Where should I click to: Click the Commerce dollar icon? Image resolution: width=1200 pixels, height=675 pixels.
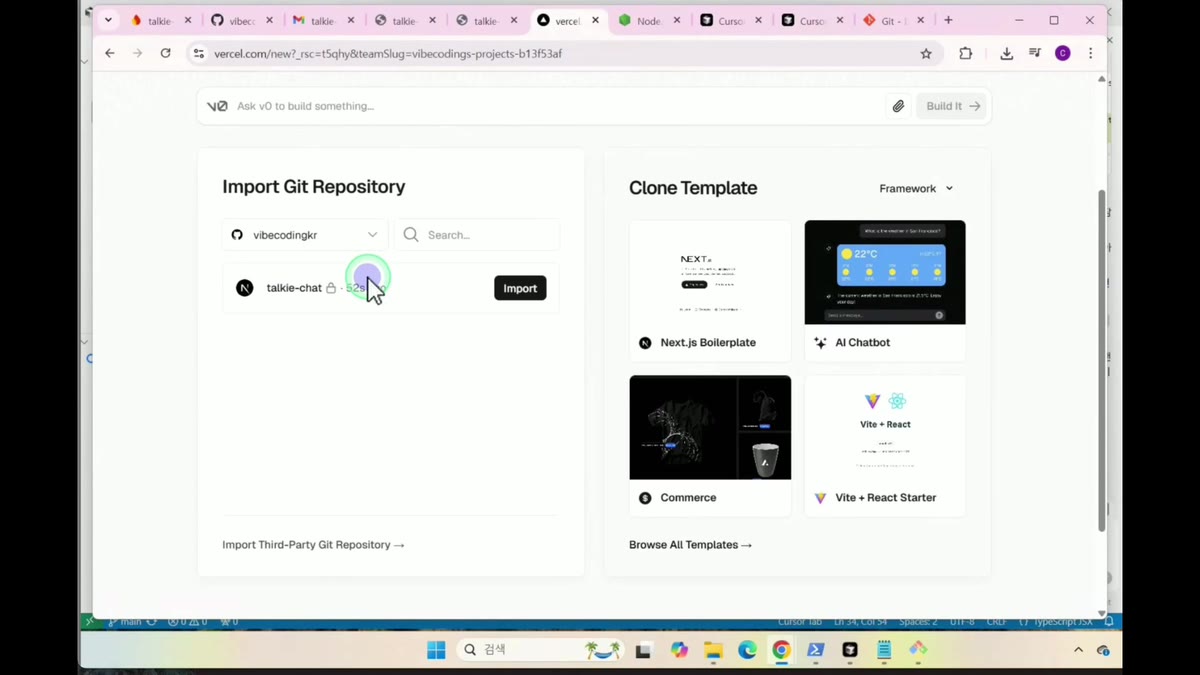(645, 498)
